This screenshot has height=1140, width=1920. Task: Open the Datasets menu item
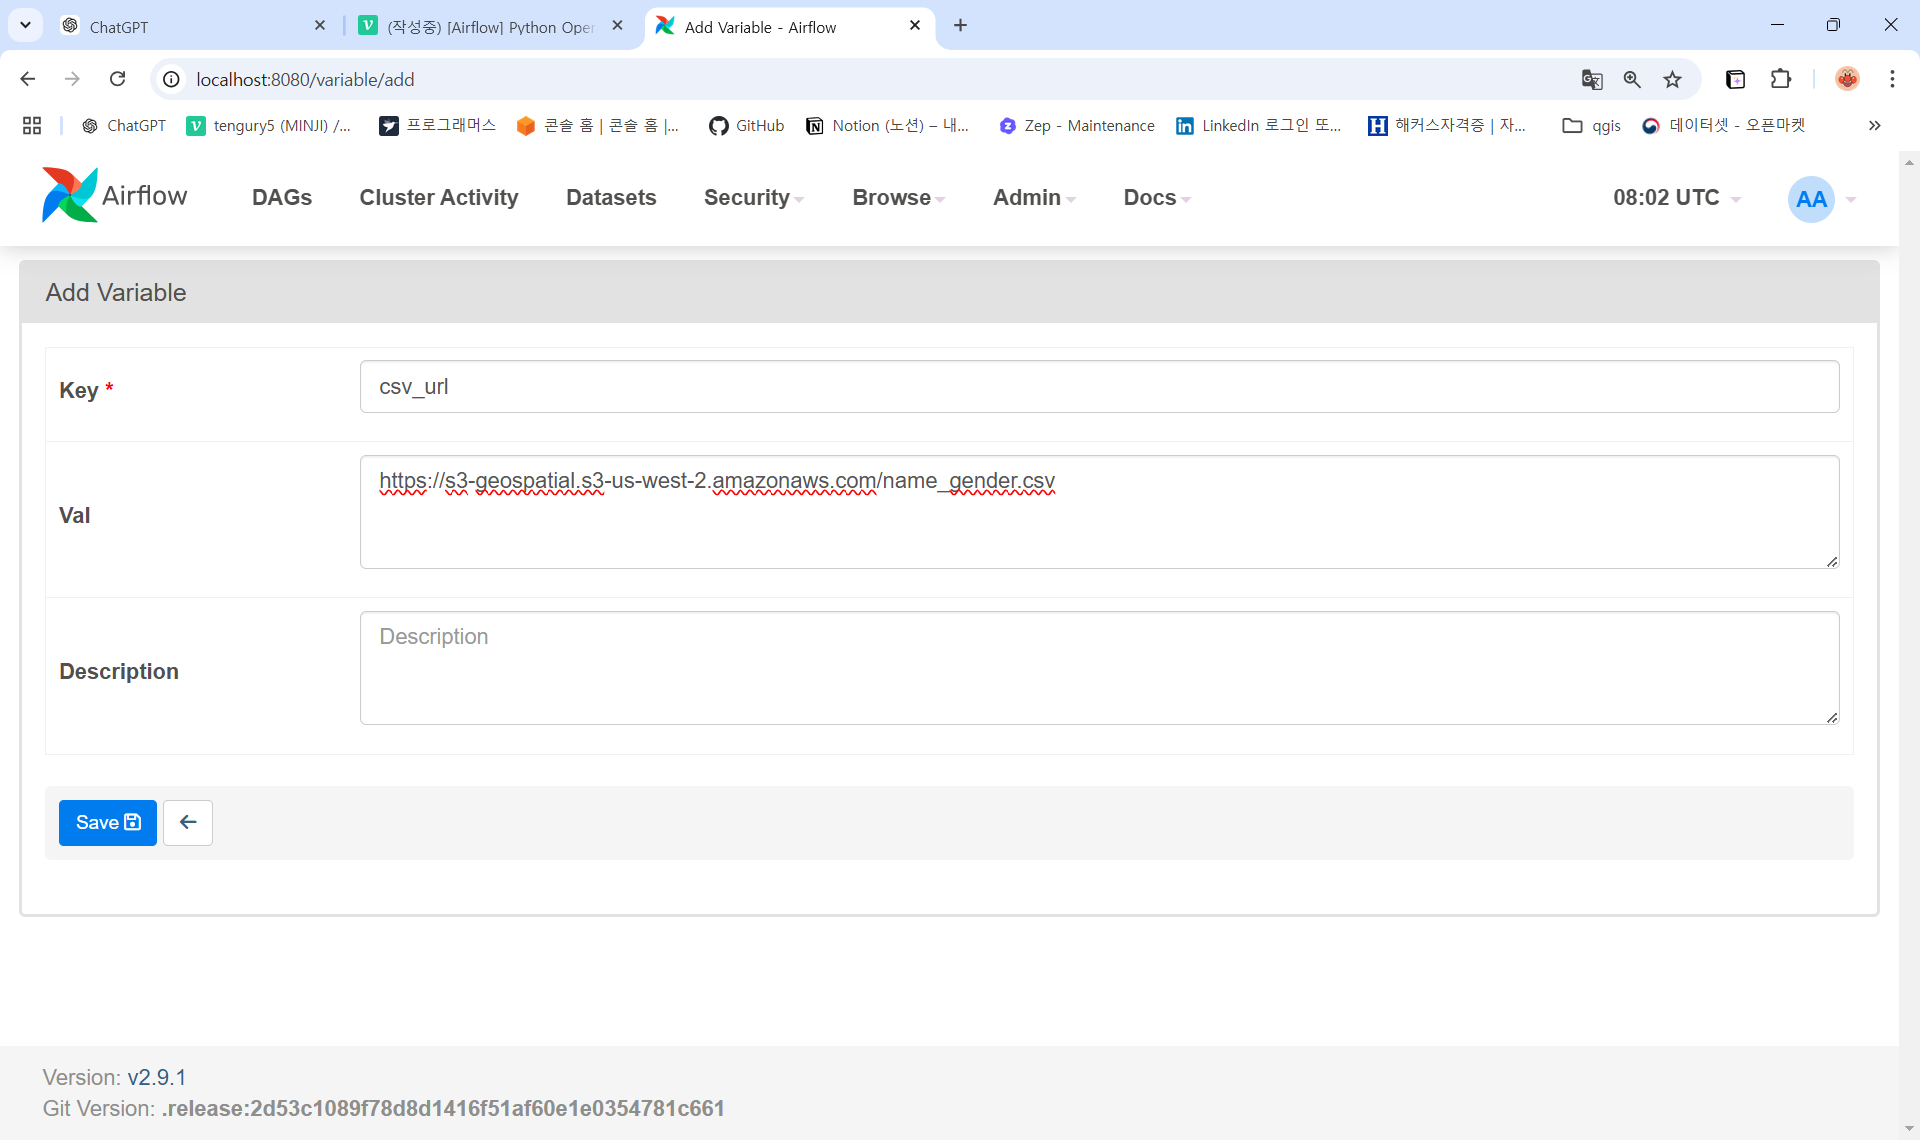click(x=610, y=197)
